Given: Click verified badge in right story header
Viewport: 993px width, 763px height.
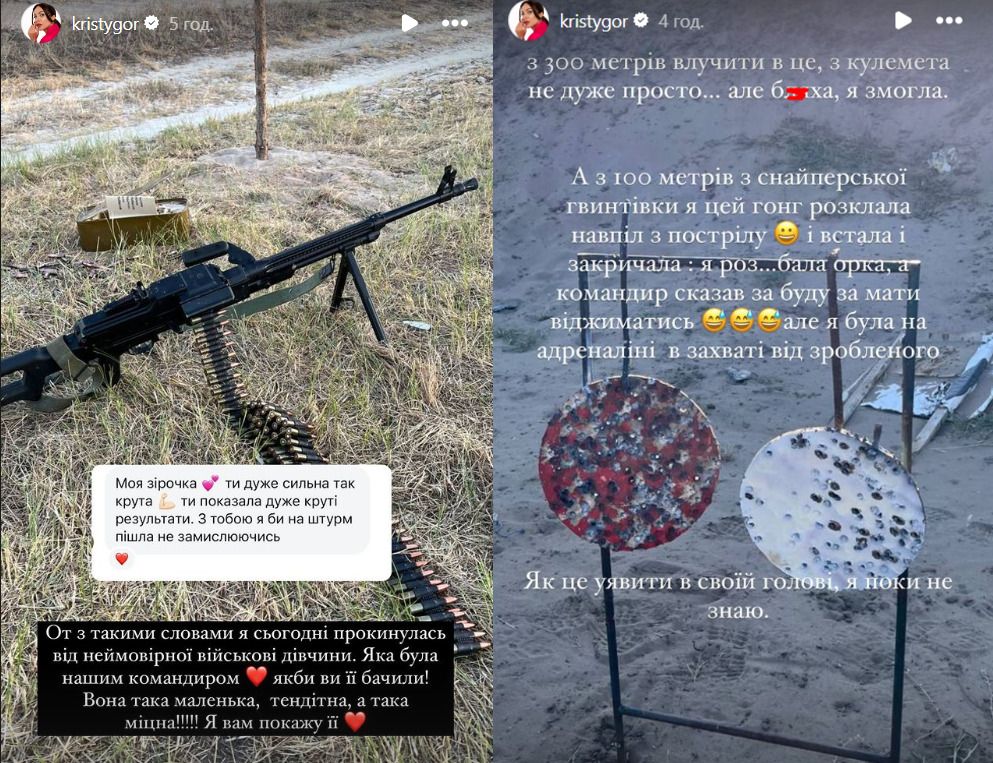Looking at the screenshot, I should coord(641,21).
